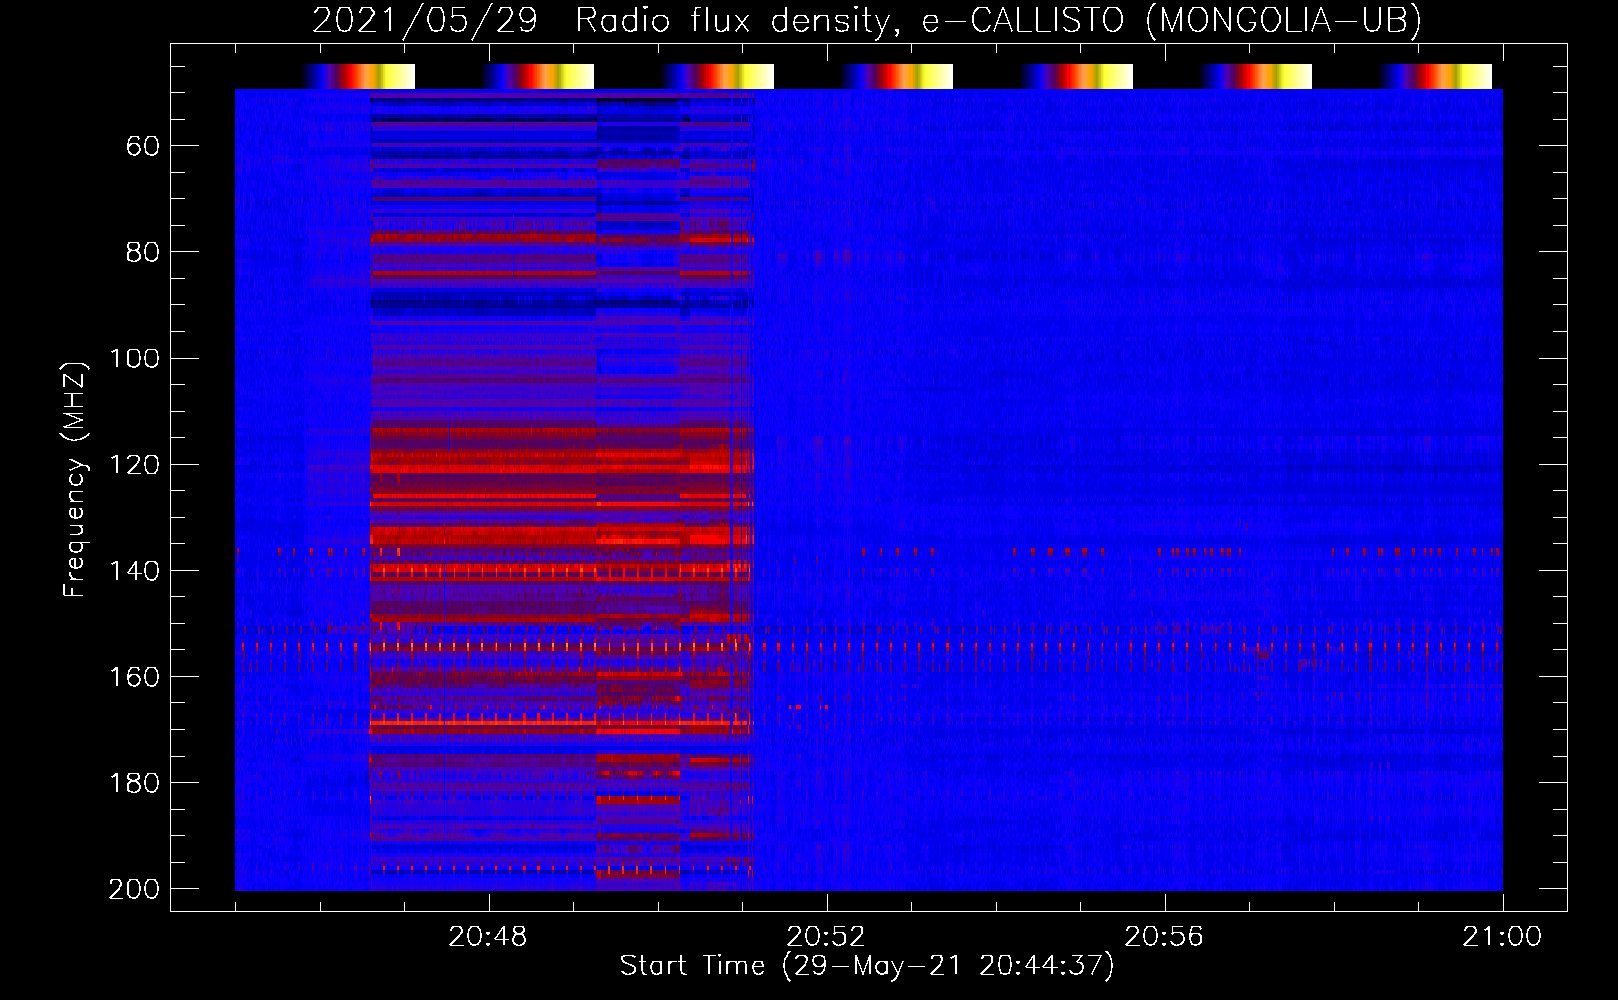Click the 20:52 time tick label
The height and width of the screenshot is (1000, 1618).
click(x=825, y=937)
